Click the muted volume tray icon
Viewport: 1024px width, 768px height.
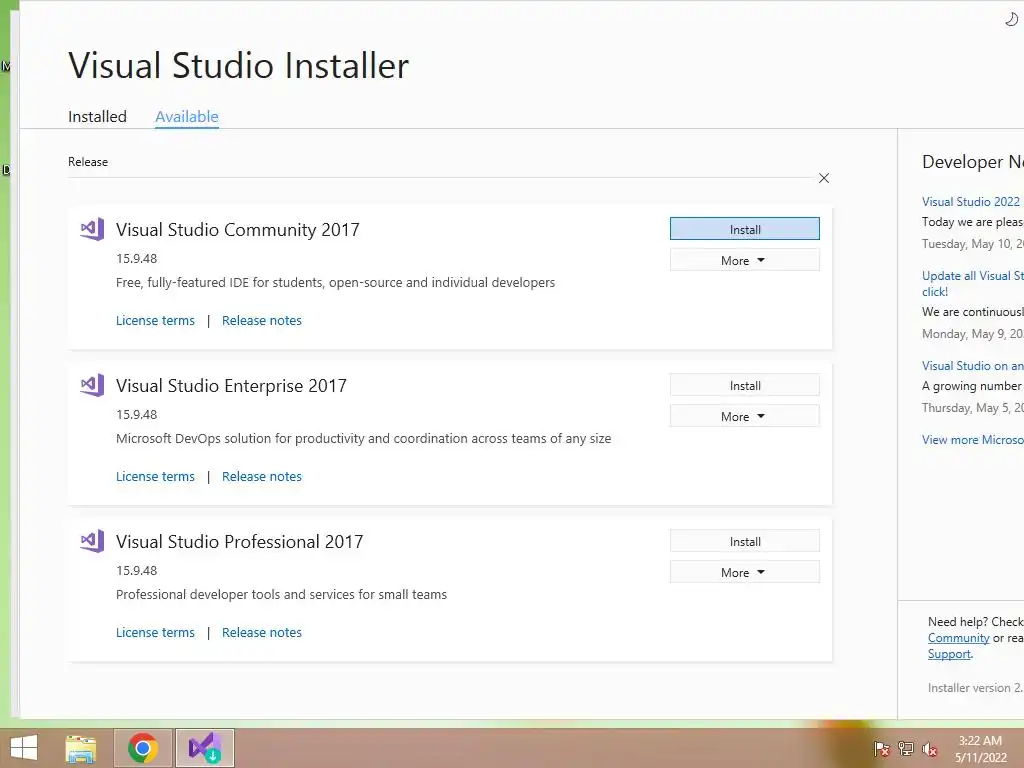930,749
